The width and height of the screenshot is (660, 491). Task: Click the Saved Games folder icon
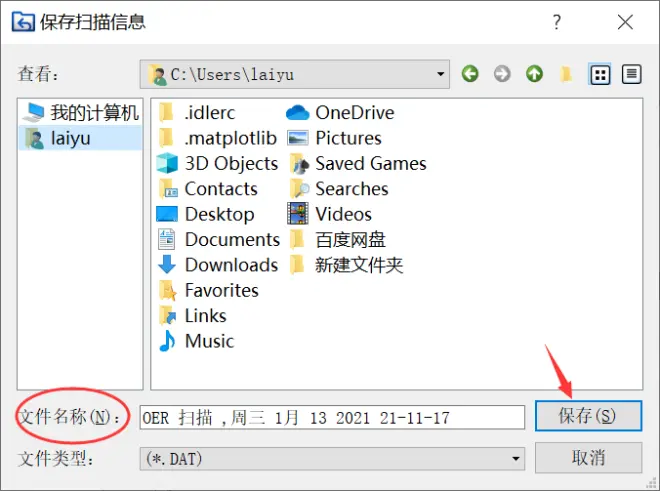coord(299,164)
